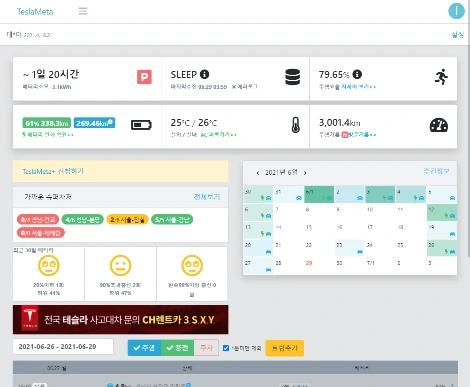
Task: Open battery link under the 61% badge
Action: (48, 135)
